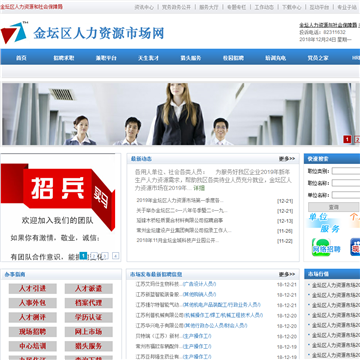Click the 人才引进 button
The image size is (360, 360).
[33, 289]
